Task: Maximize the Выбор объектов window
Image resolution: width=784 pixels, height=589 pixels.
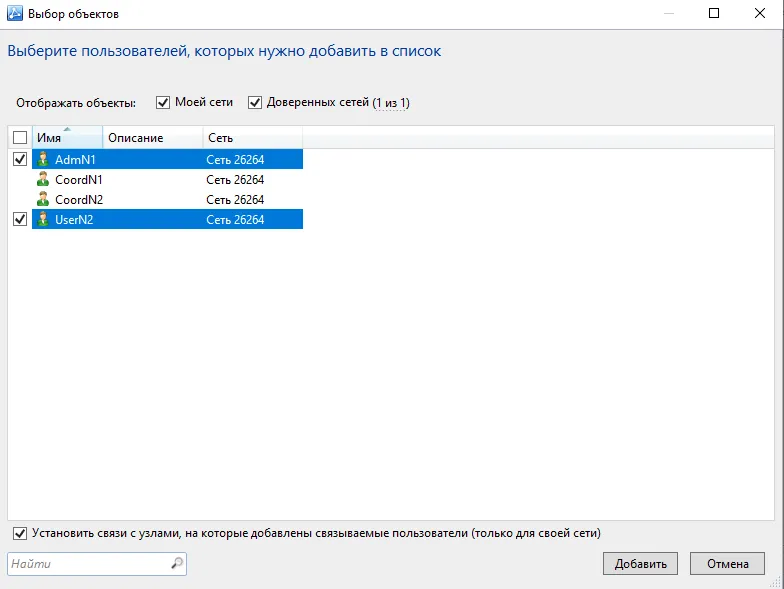Action: point(714,13)
